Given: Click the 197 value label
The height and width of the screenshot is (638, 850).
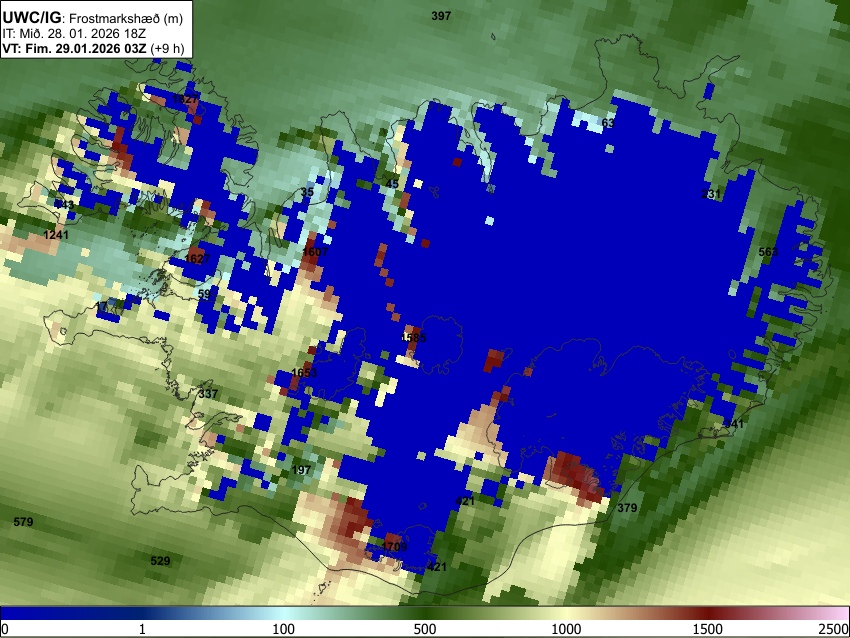Looking at the screenshot, I should click(x=301, y=469).
